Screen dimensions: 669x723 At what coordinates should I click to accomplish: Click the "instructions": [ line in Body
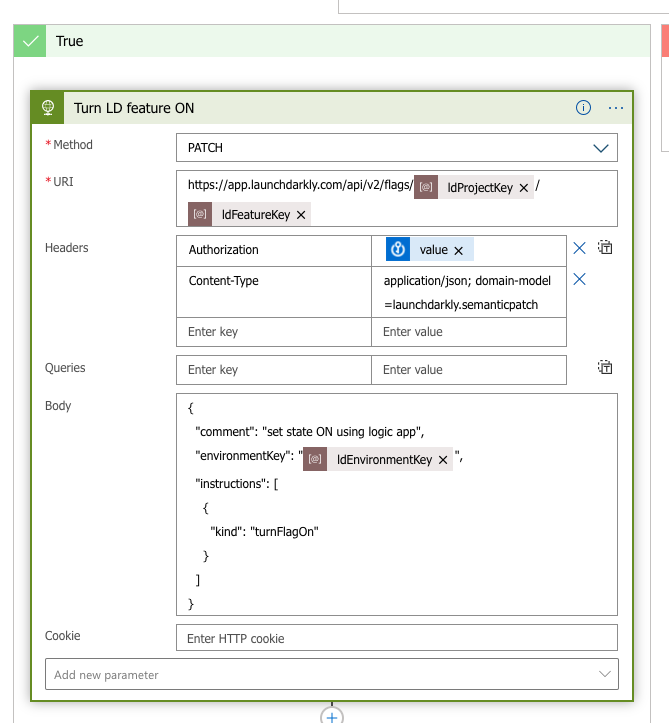click(237, 484)
